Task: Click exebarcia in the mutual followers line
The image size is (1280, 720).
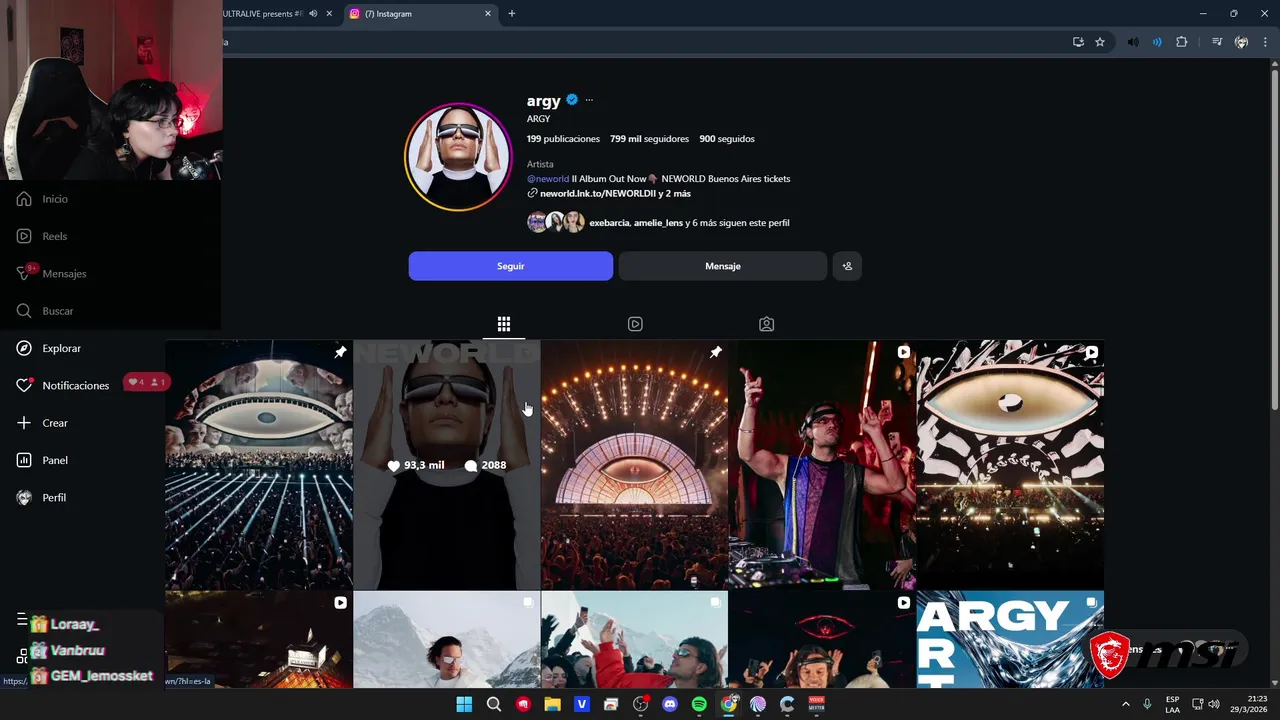Action: (609, 223)
